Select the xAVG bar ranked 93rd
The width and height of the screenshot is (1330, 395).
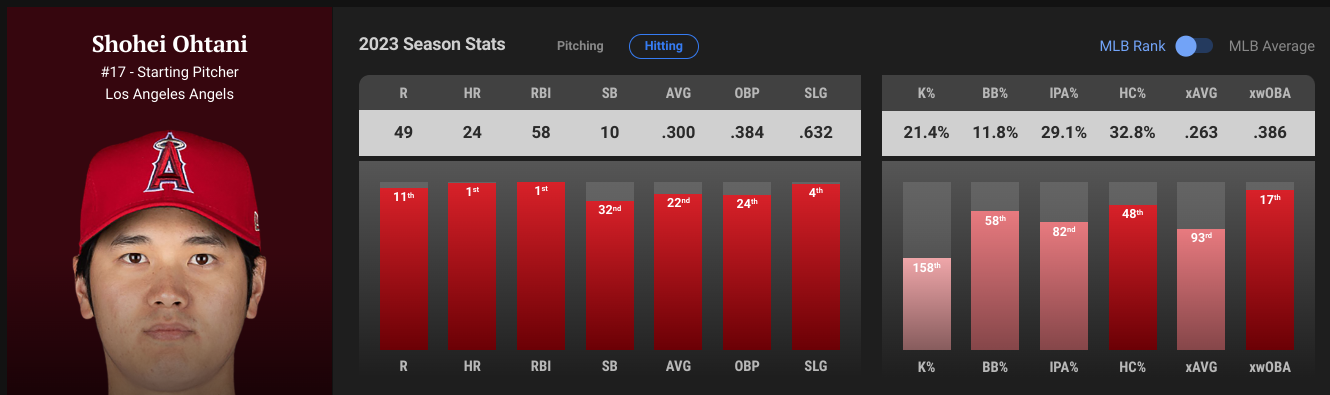click(1201, 289)
